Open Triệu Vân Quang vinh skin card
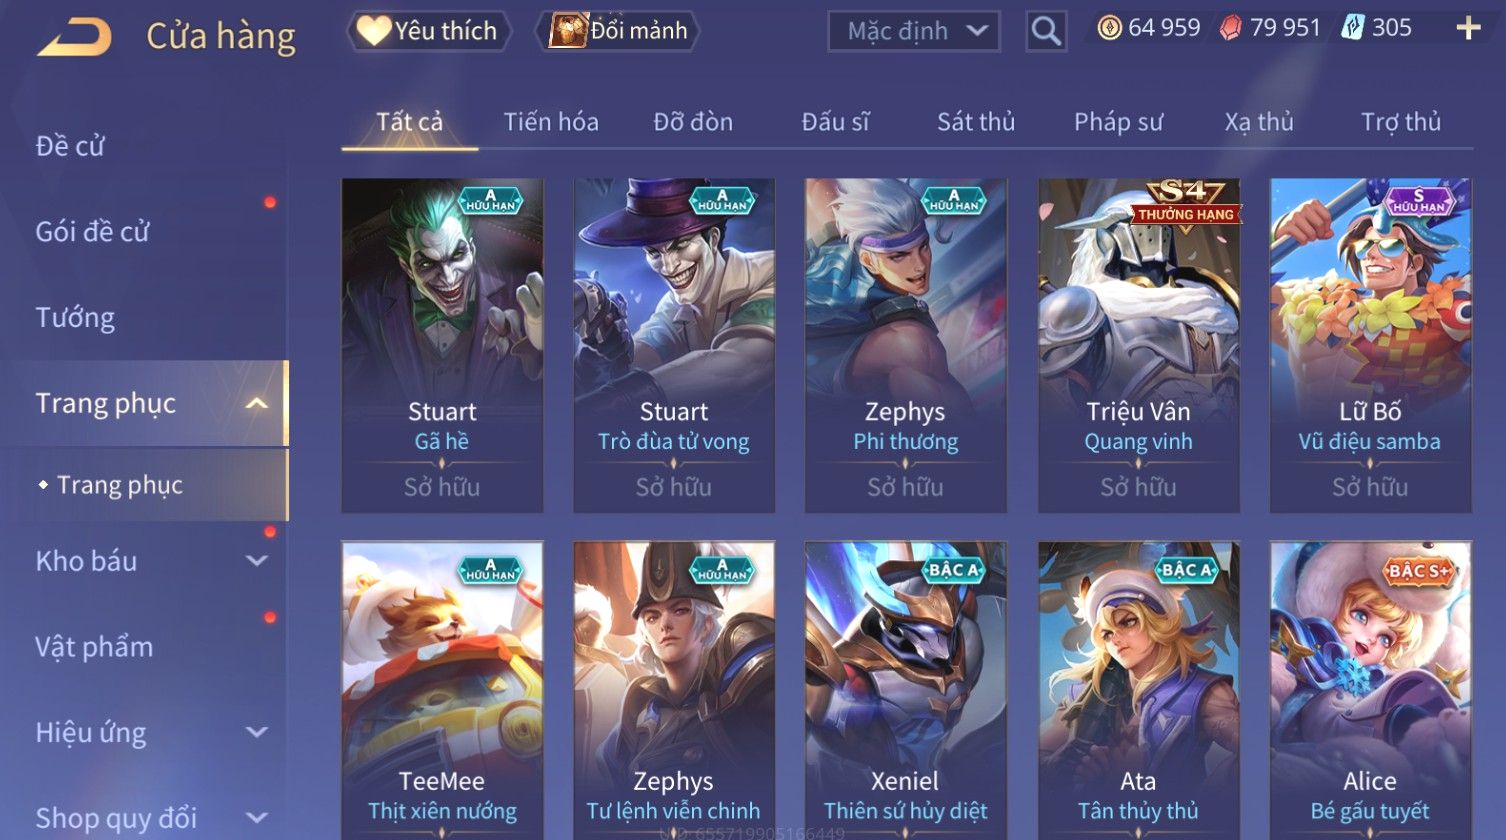Viewport: 1506px width, 840px height. [1139, 346]
